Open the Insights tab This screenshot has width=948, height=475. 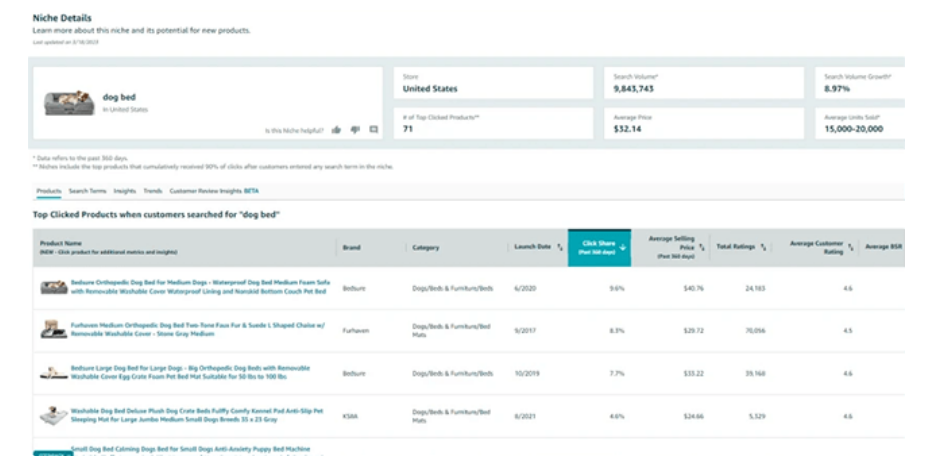(125, 191)
